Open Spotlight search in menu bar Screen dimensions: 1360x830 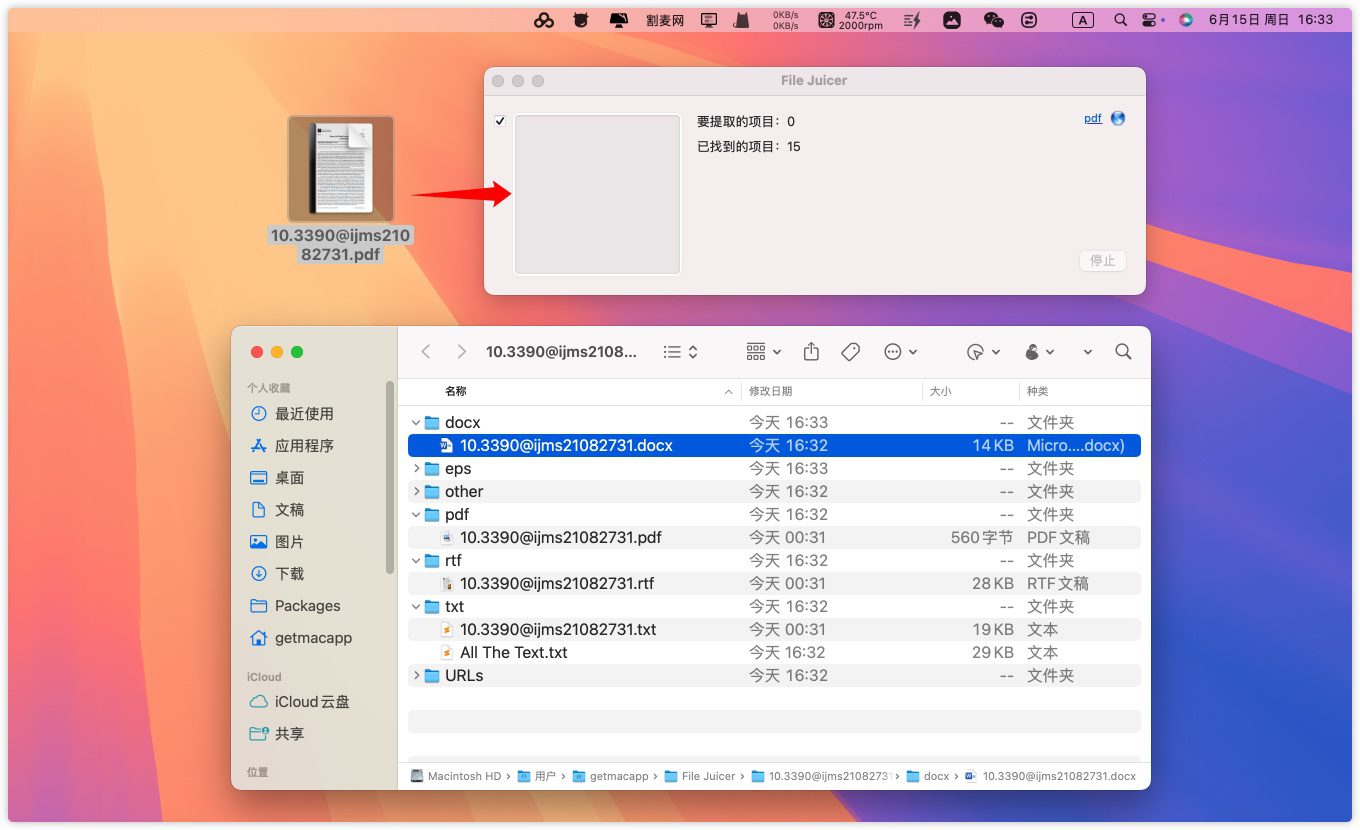point(1120,20)
